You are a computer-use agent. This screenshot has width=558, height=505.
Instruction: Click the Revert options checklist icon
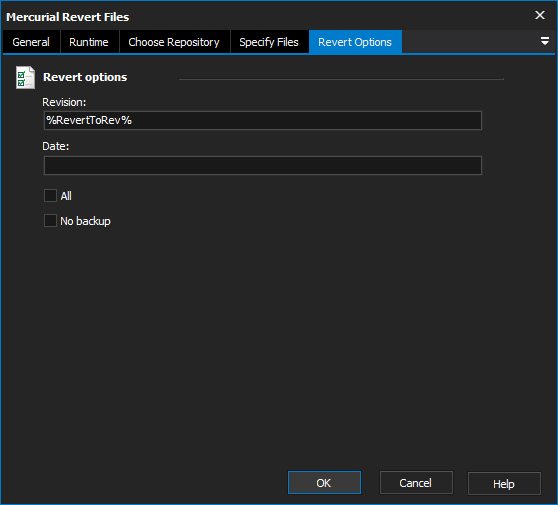pyautogui.click(x=25, y=78)
